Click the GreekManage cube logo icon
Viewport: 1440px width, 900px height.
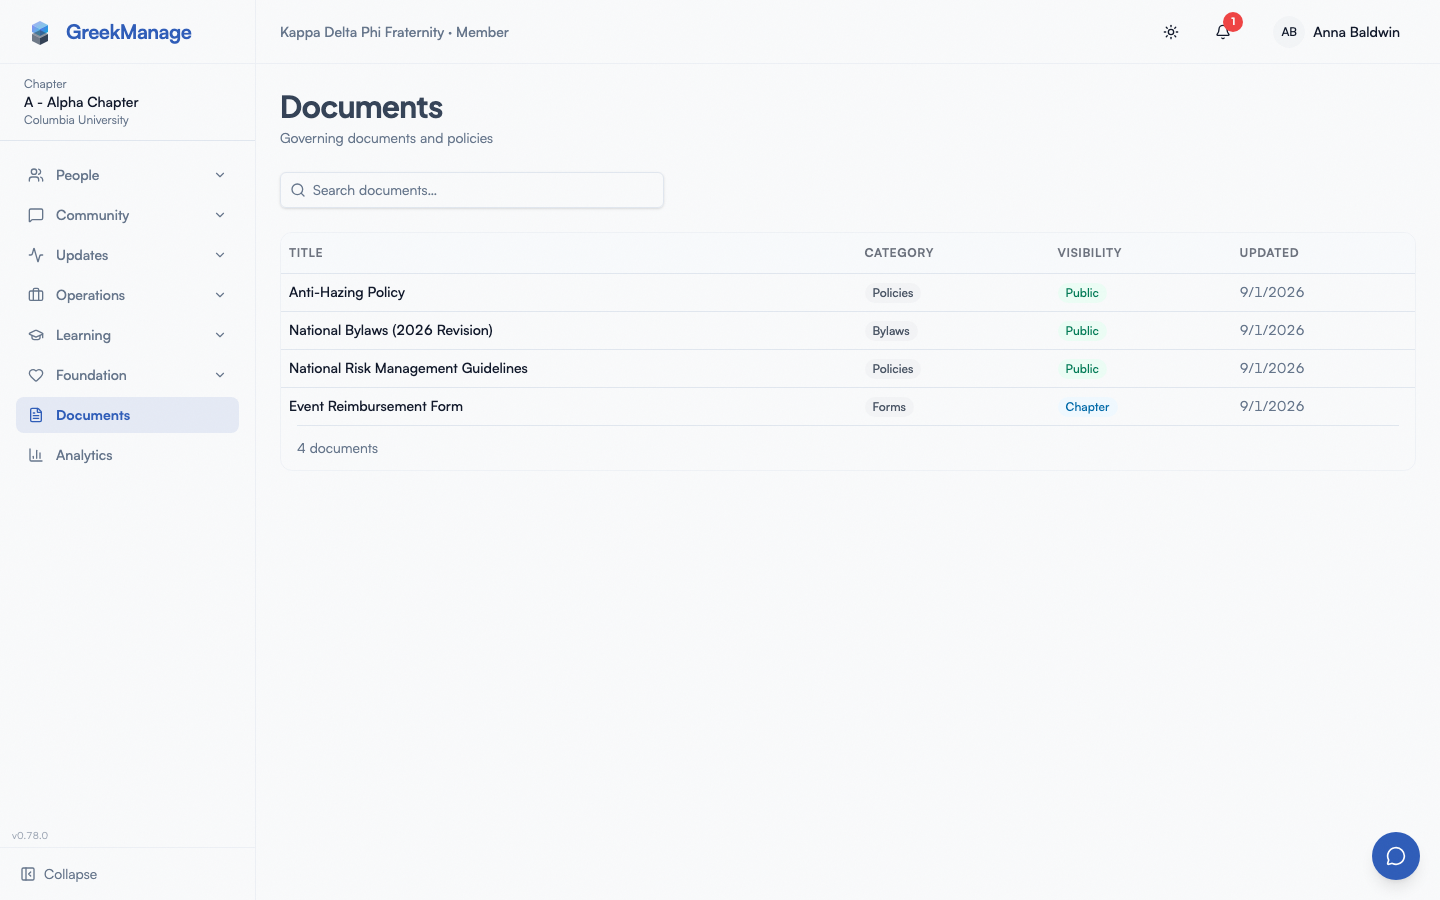[40, 33]
